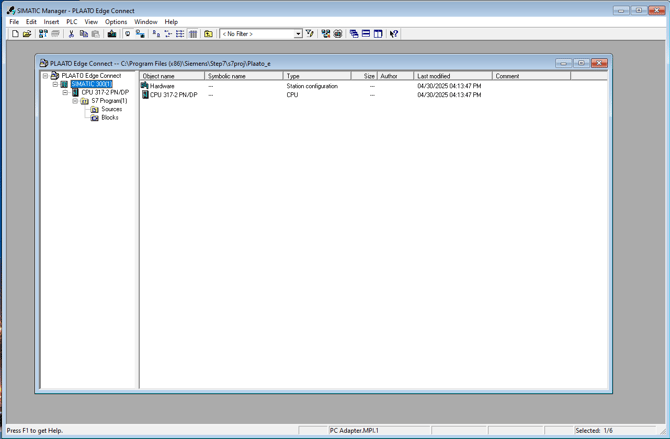Collapse the S7 Program(1) tree node
Viewport: 670px width, 439px height.
pos(75,101)
